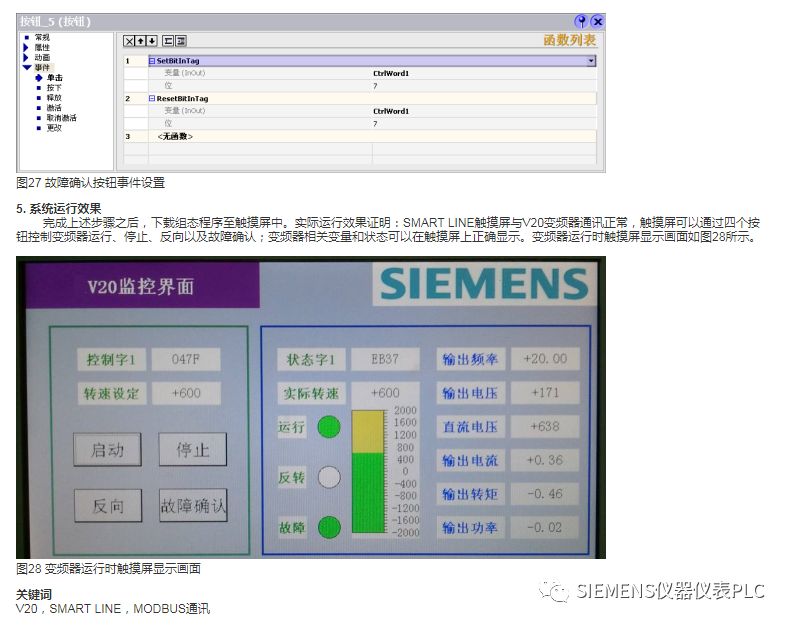Click the 转速设定 value field +600

pyautogui.click(x=186, y=393)
